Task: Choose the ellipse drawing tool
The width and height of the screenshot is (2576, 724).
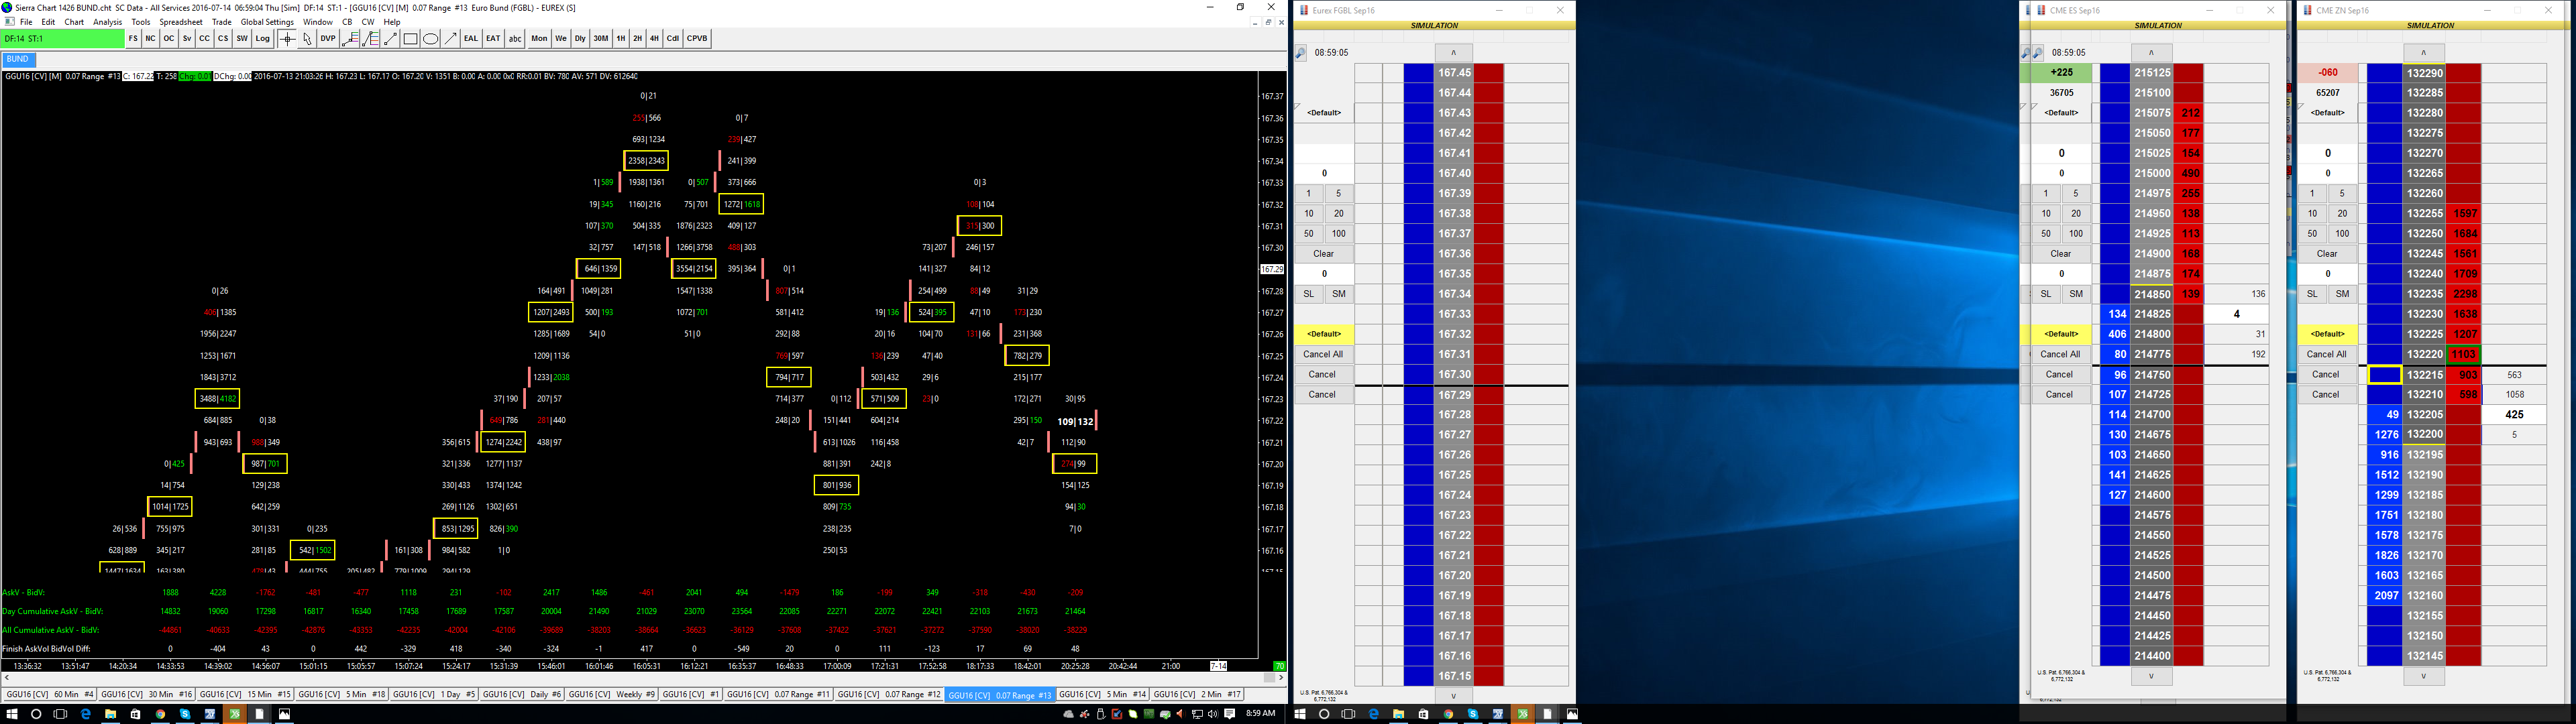Action: (431, 39)
